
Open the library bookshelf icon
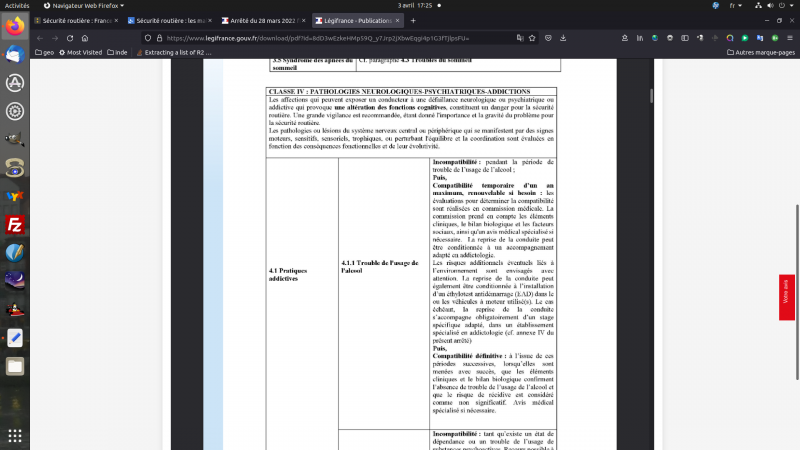click(x=639, y=38)
